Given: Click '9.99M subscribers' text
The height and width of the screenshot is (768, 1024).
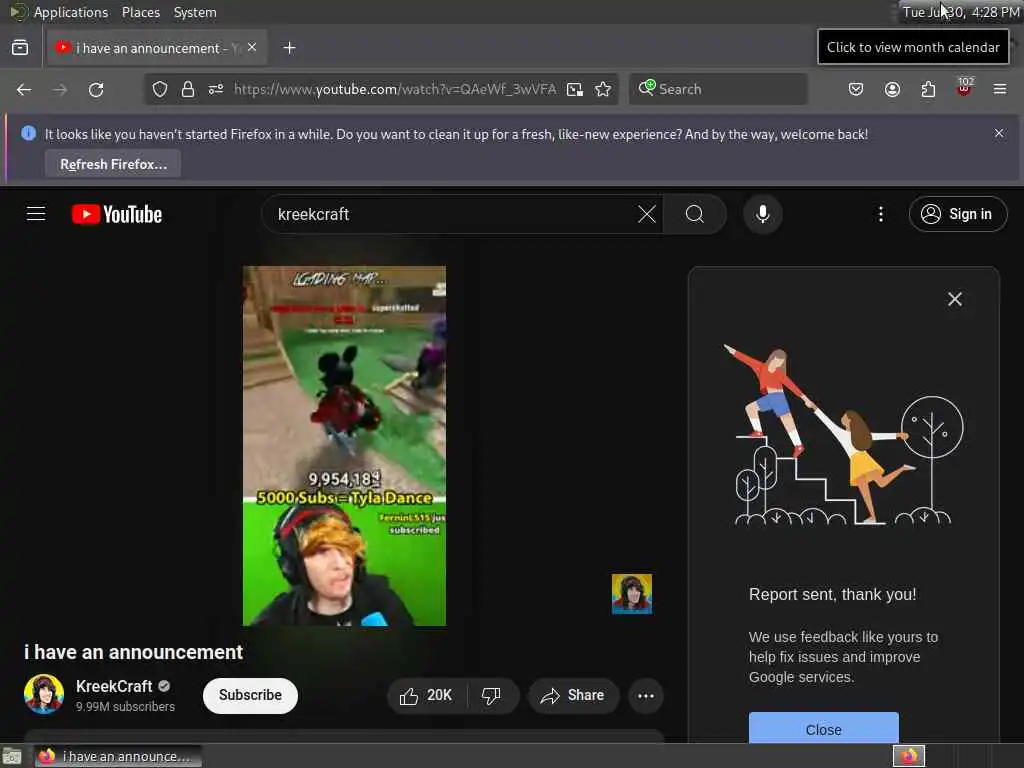Looking at the screenshot, I should coord(125,707).
